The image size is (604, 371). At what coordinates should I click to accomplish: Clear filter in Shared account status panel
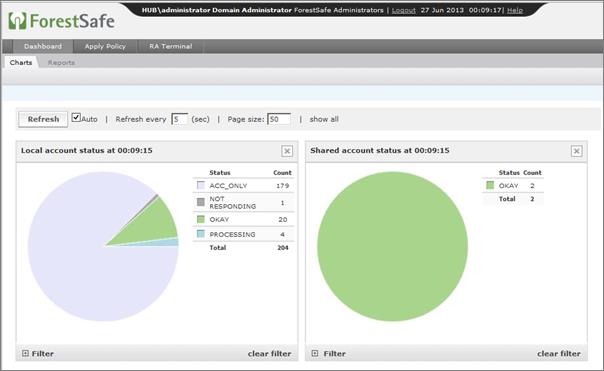(x=559, y=353)
